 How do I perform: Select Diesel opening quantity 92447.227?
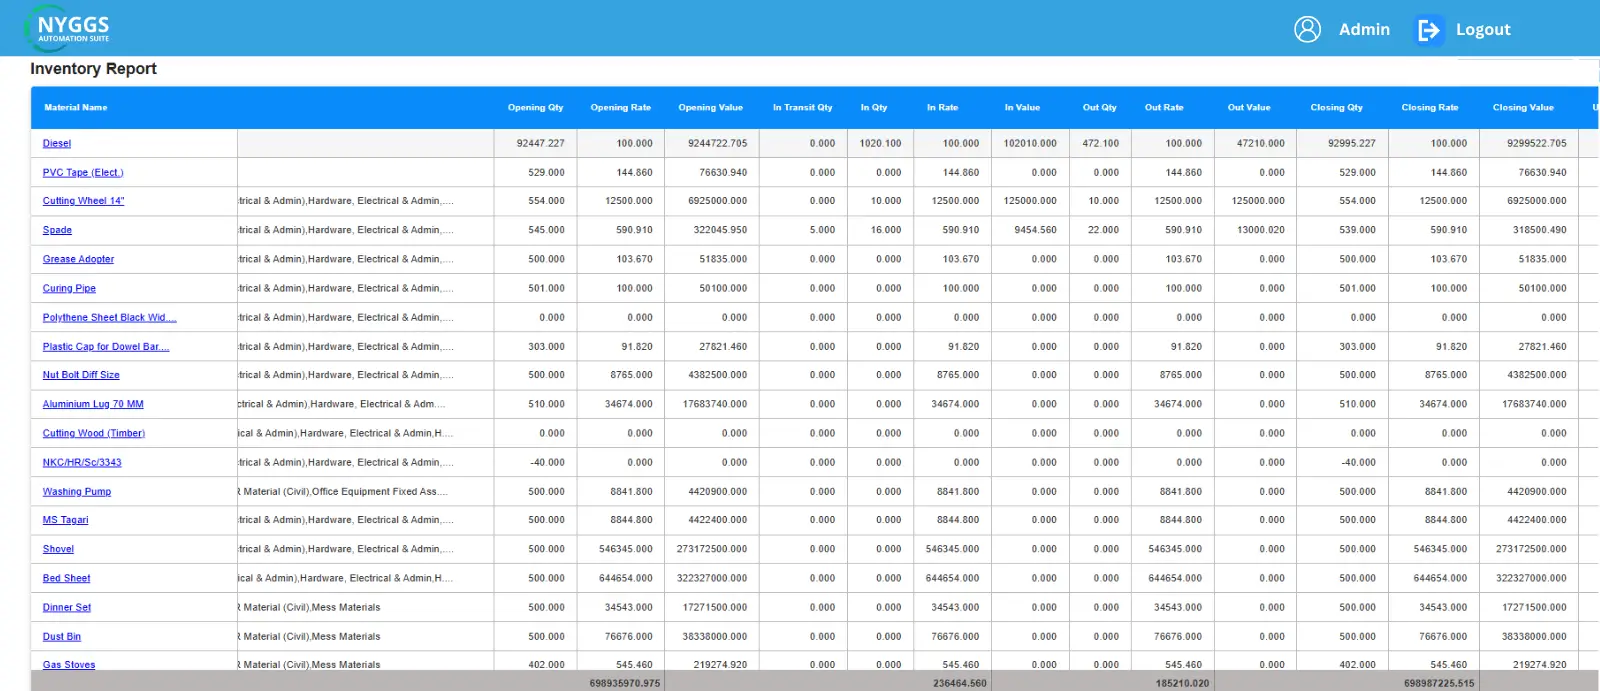540,144
